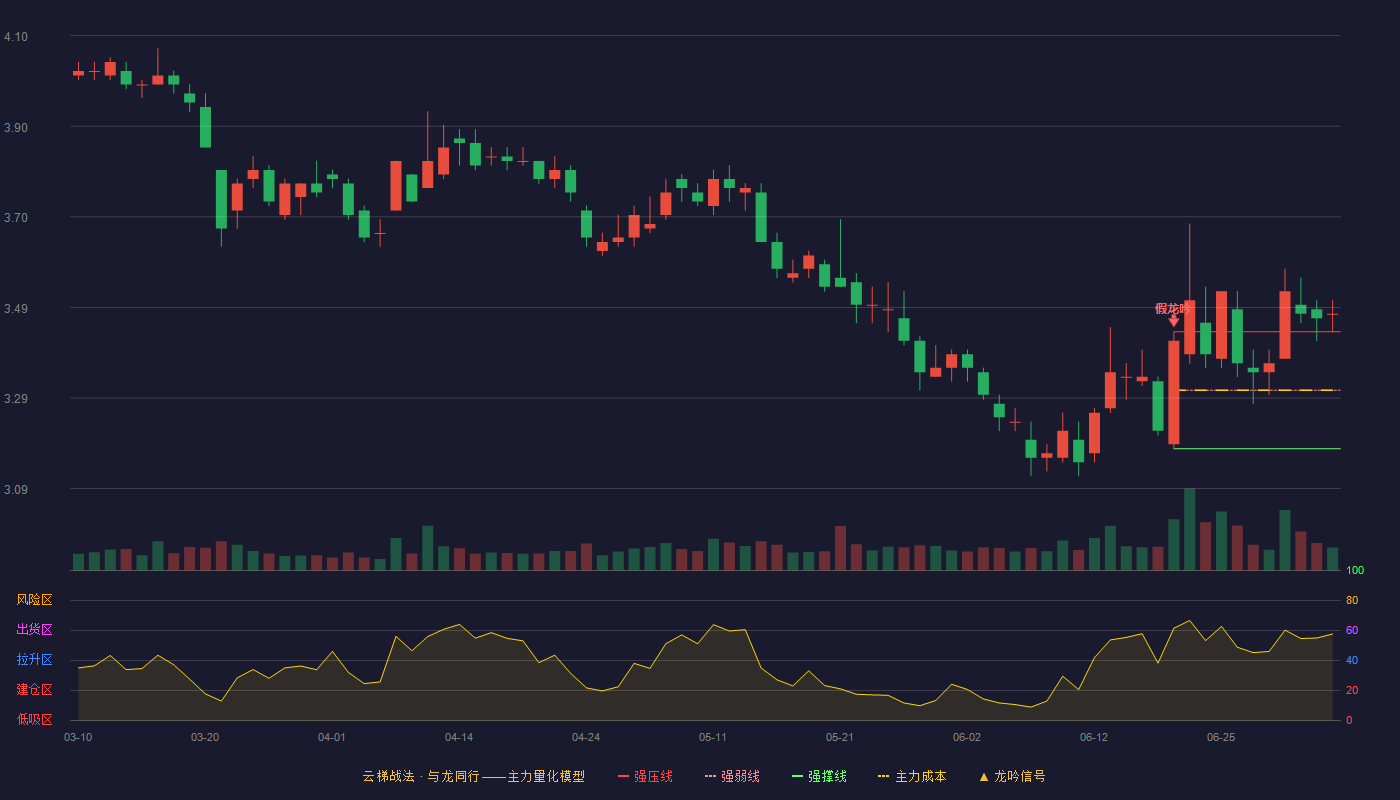Click the 05-21 date label
The height and width of the screenshot is (800, 1400).
click(840, 737)
